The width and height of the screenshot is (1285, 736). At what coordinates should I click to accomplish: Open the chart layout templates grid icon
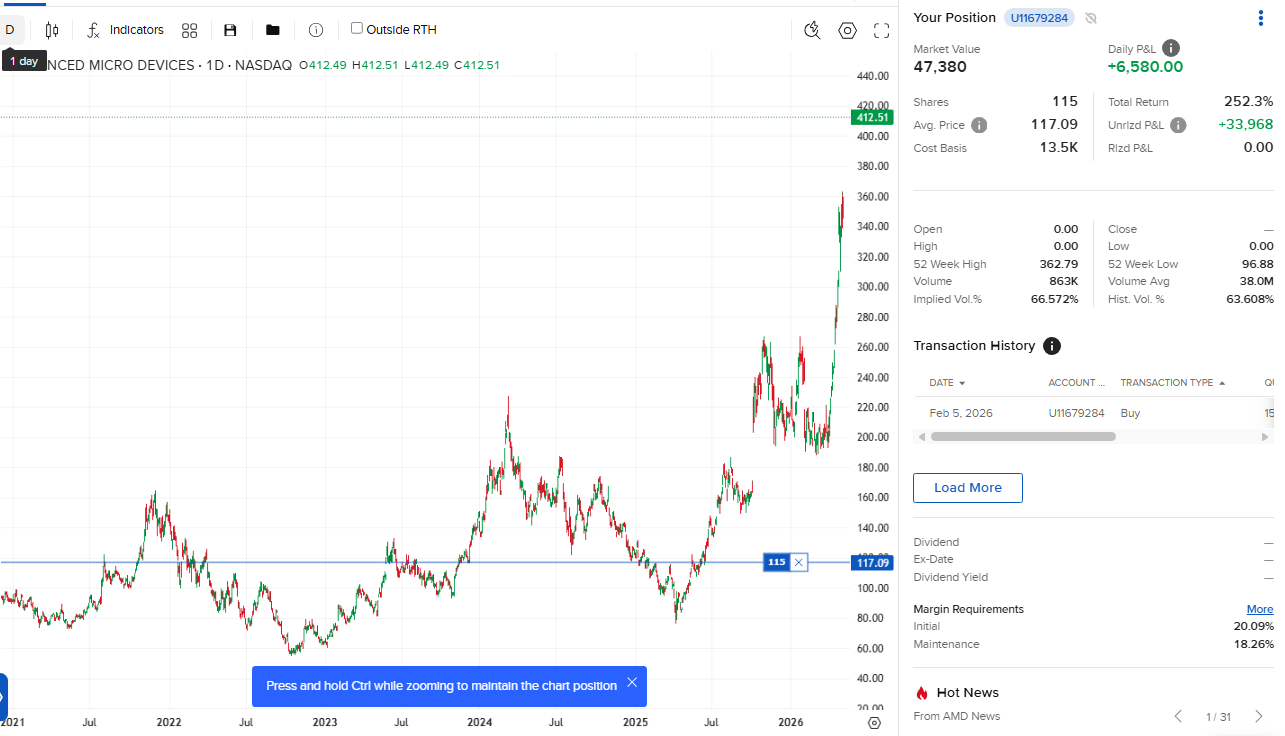tap(190, 30)
